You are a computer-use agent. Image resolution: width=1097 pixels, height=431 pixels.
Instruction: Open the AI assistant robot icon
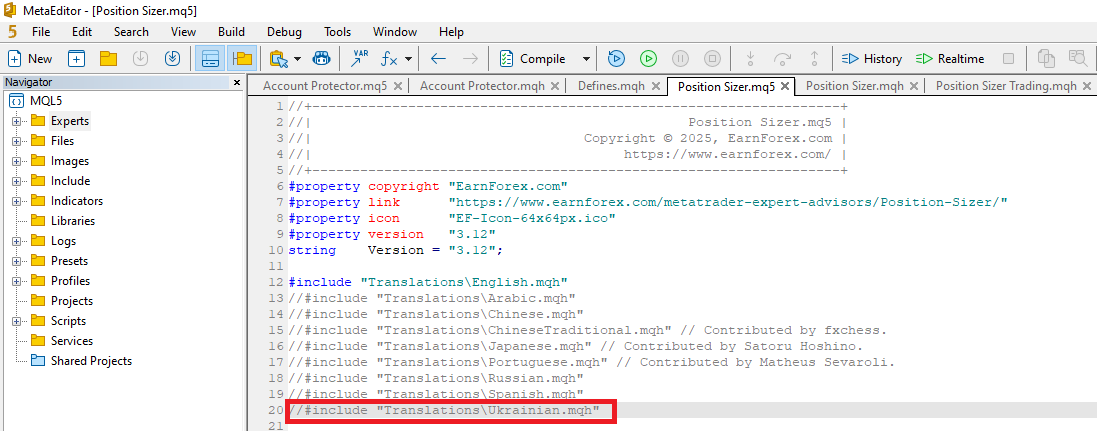[x=322, y=59]
